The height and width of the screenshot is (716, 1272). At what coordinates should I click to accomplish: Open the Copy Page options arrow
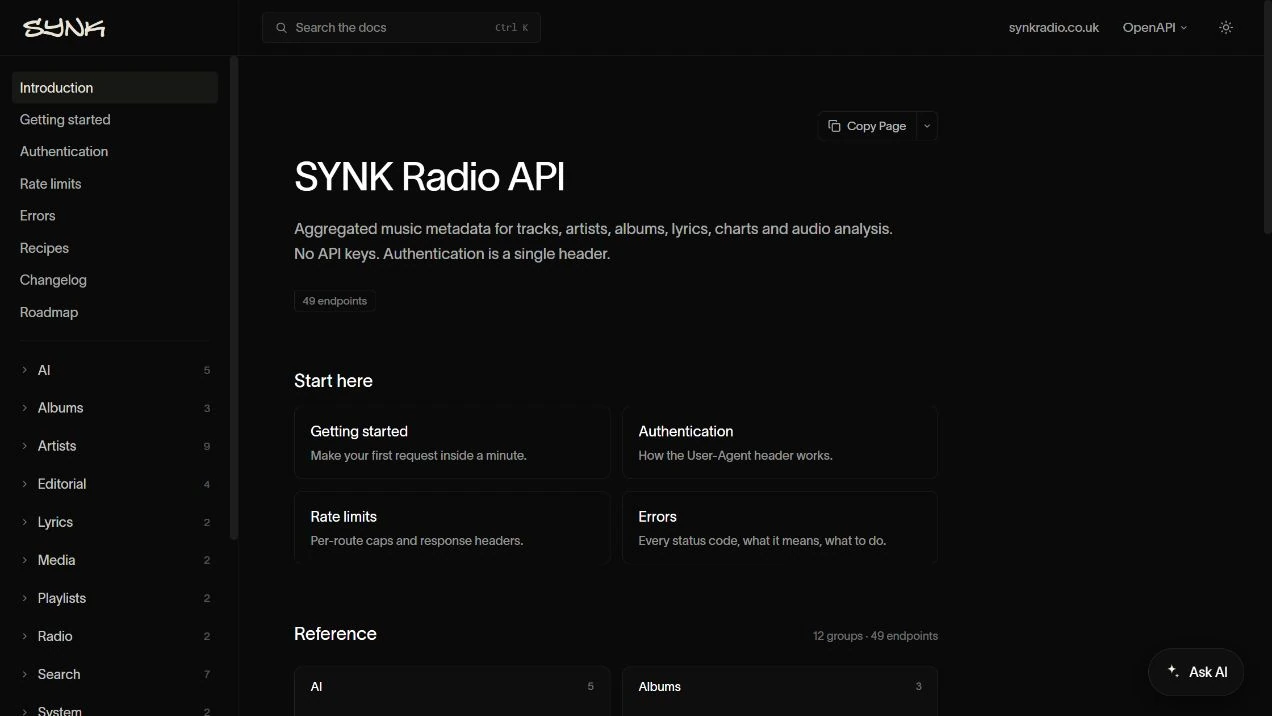pyautogui.click(x=927, y=126)
